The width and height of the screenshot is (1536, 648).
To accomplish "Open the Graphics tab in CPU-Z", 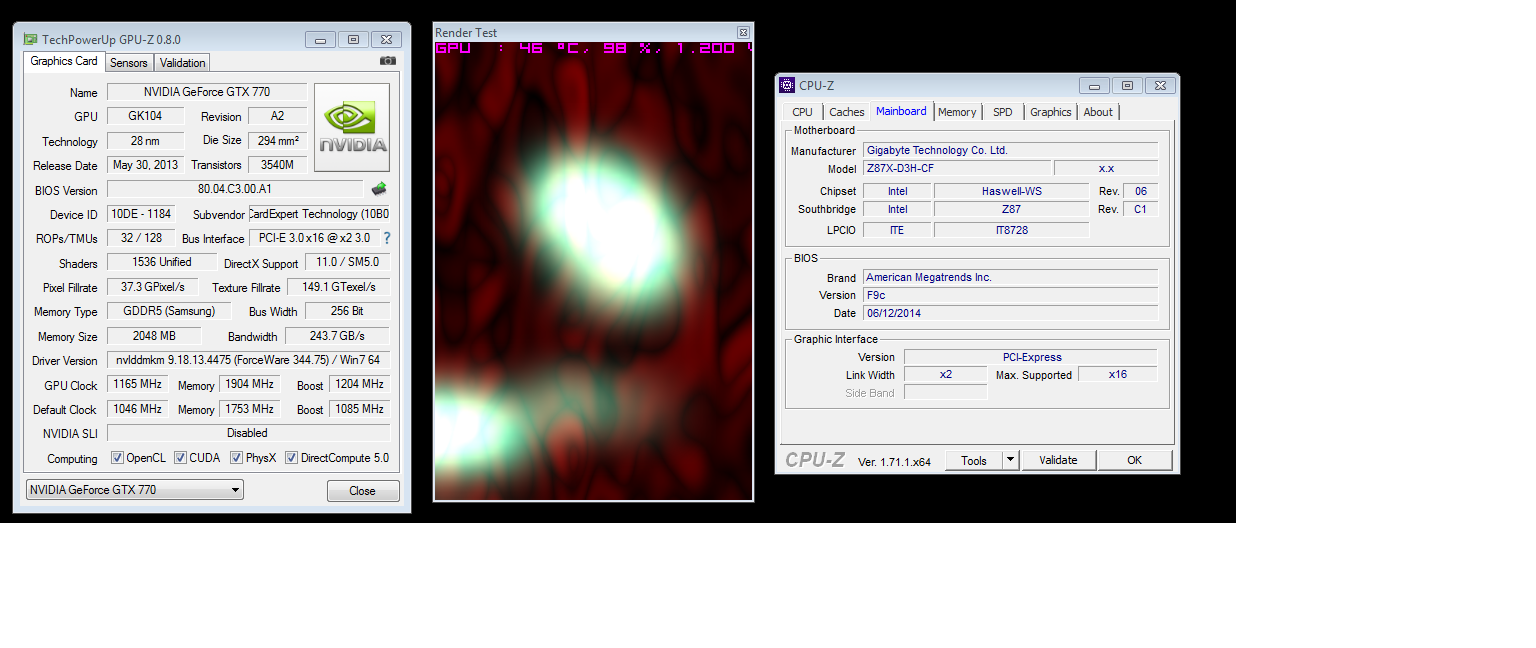I will coord(1051,112).
